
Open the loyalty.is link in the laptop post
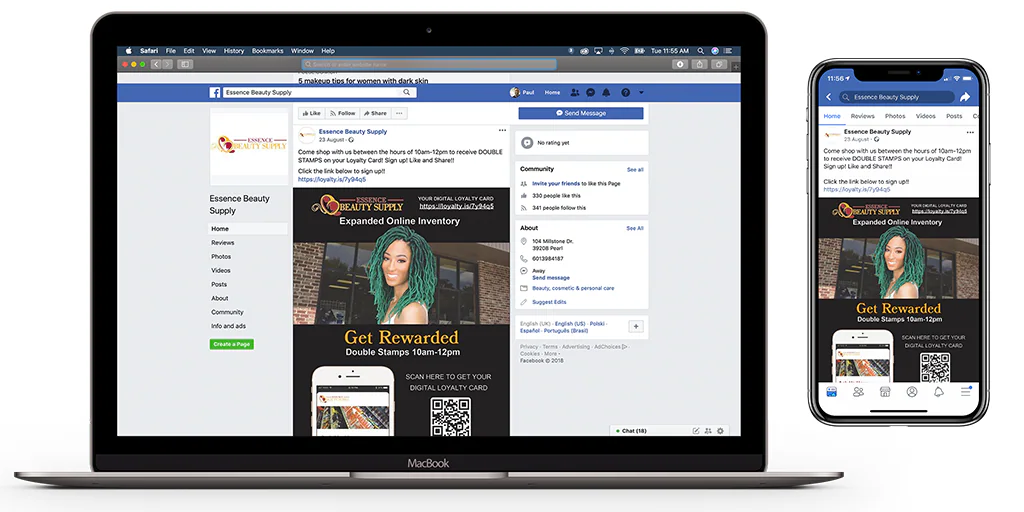click(332, 179)
